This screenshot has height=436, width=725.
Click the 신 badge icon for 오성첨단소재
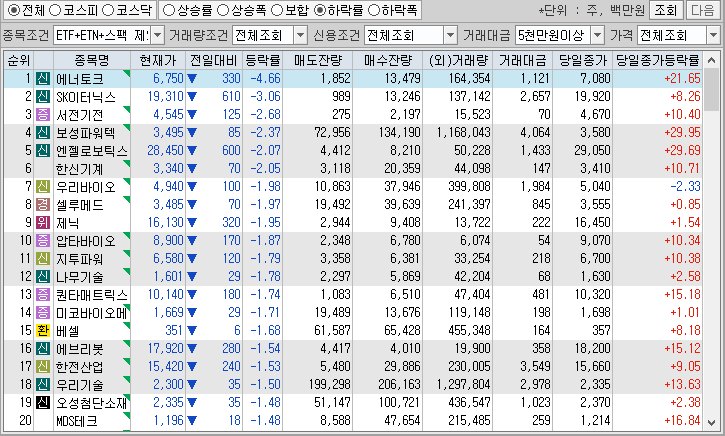click(43, 403)
